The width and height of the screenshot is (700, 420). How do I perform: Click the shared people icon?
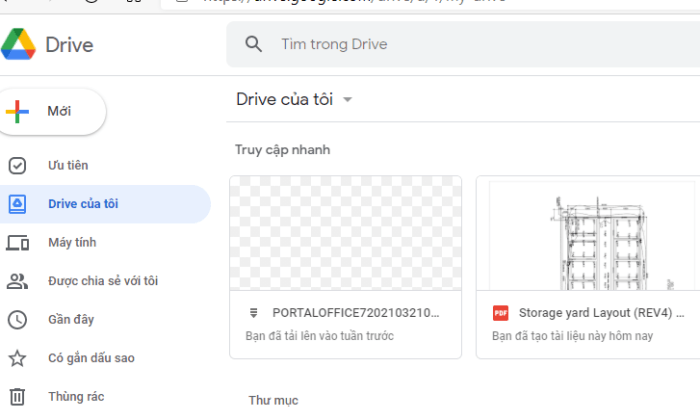[x=17, y=281]
